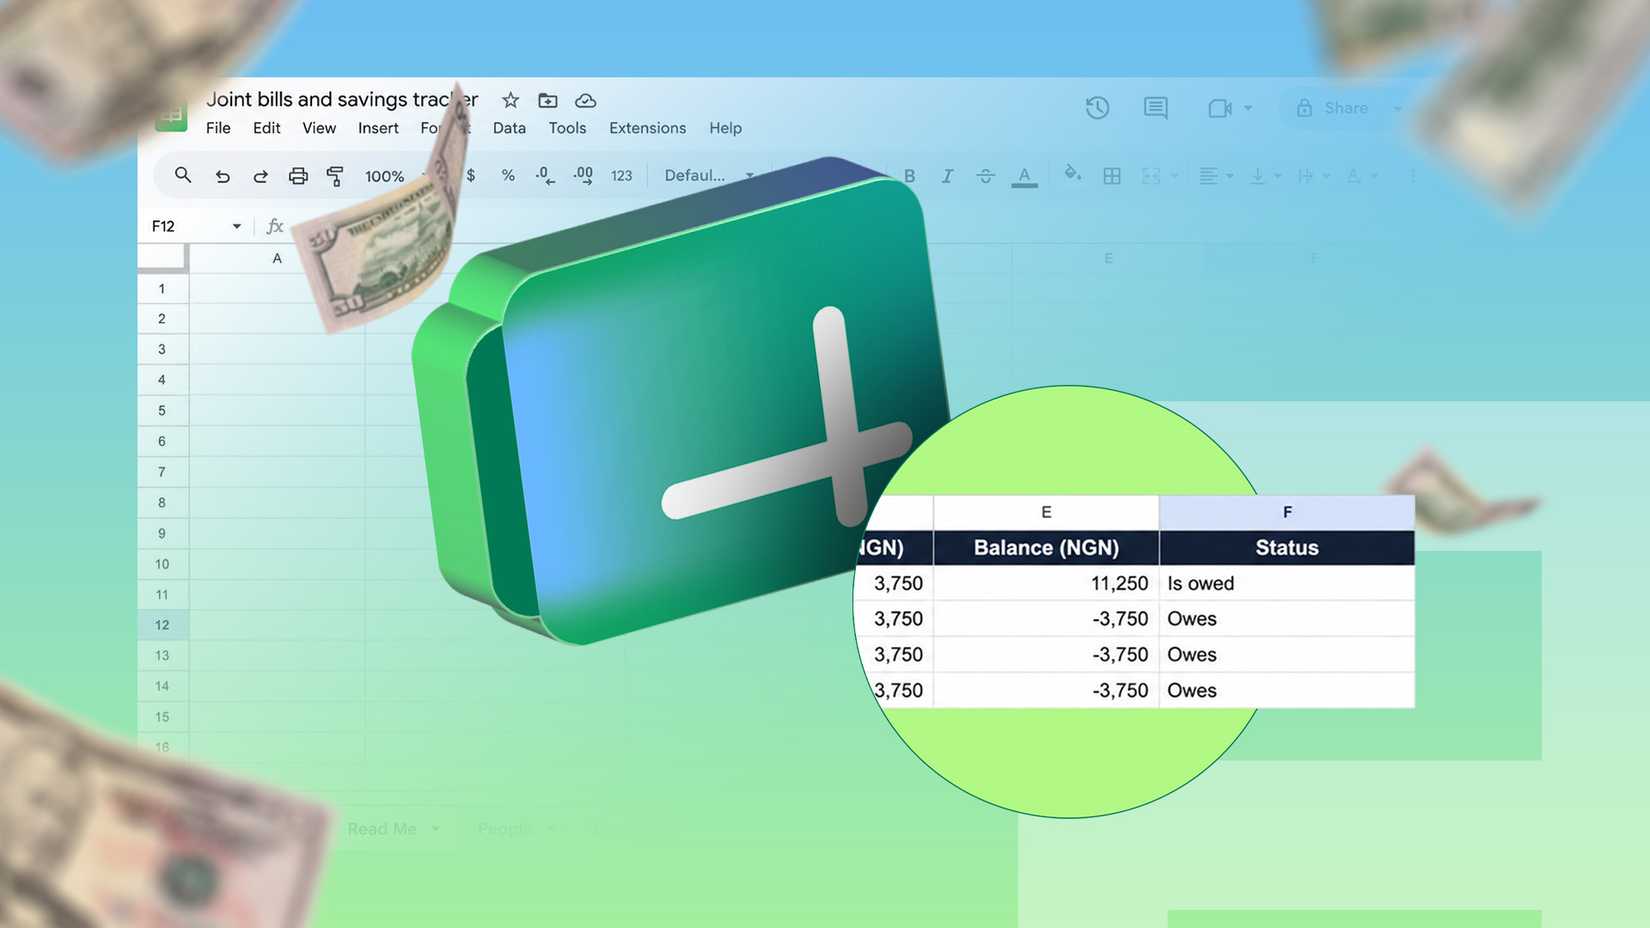This screenshot has width=1650, height=928.
Task: Click the search menus magnifier icon
Action: (182, 175)
